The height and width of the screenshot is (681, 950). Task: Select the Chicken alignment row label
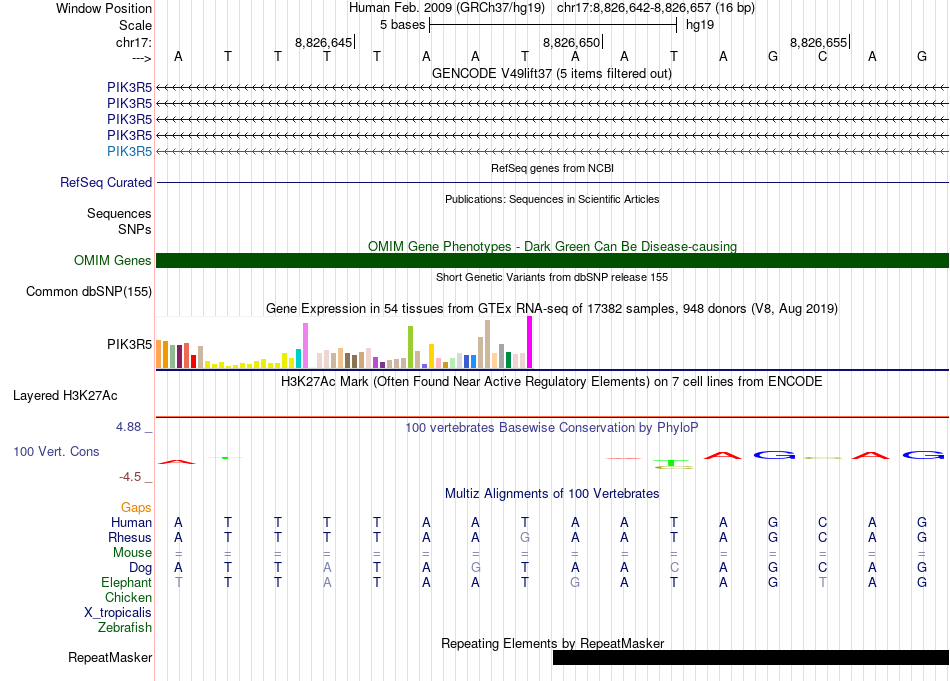[x=128, y=597]
